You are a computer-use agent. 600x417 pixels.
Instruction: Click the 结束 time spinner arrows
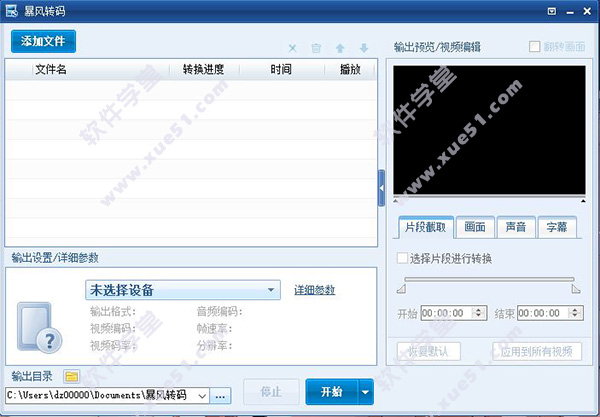coord(575,313)
